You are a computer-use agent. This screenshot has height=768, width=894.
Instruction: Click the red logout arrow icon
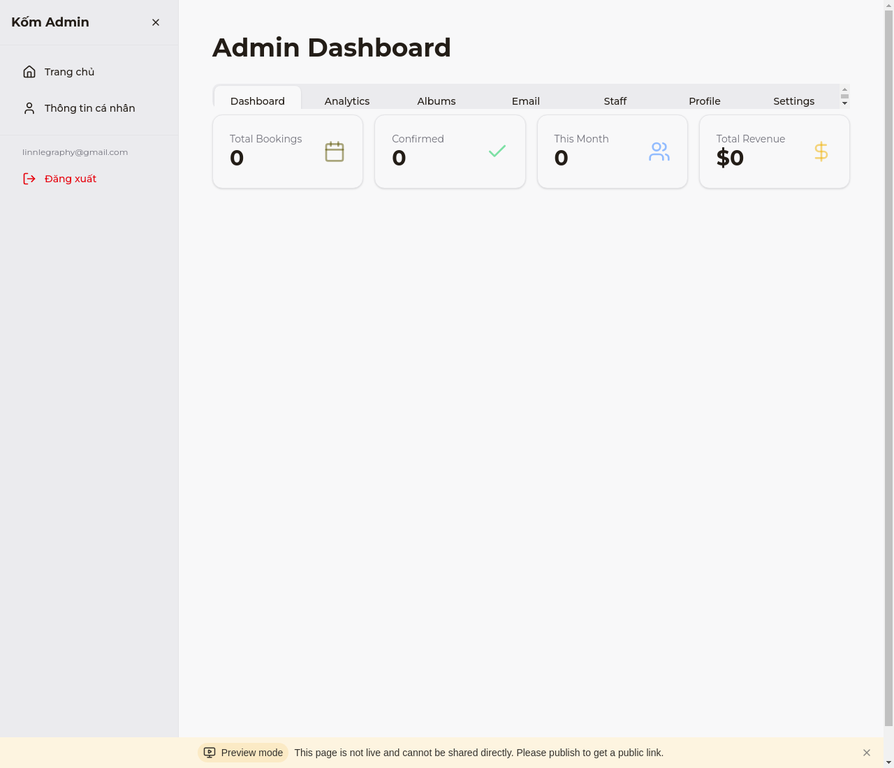pos(29,179)
